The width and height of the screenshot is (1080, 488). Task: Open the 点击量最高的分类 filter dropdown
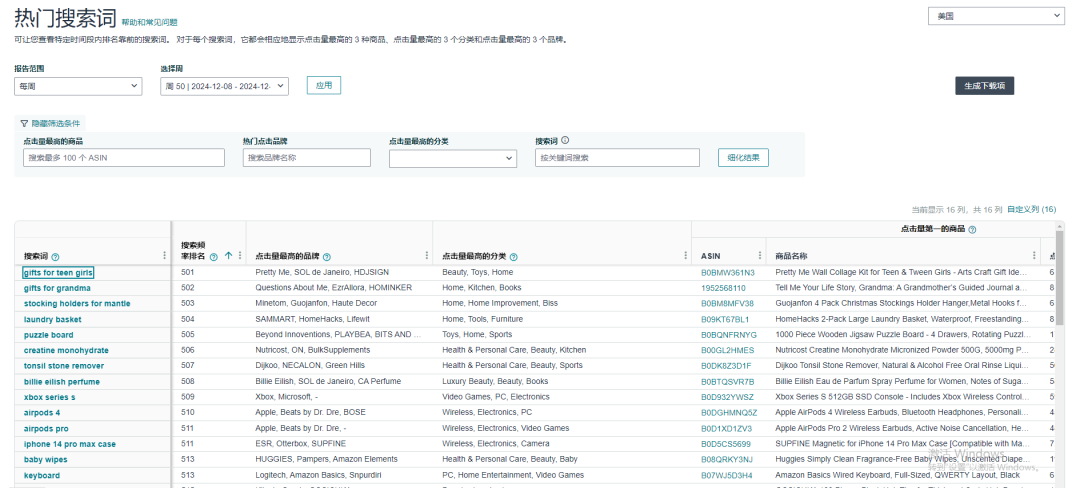click(453, 158)
